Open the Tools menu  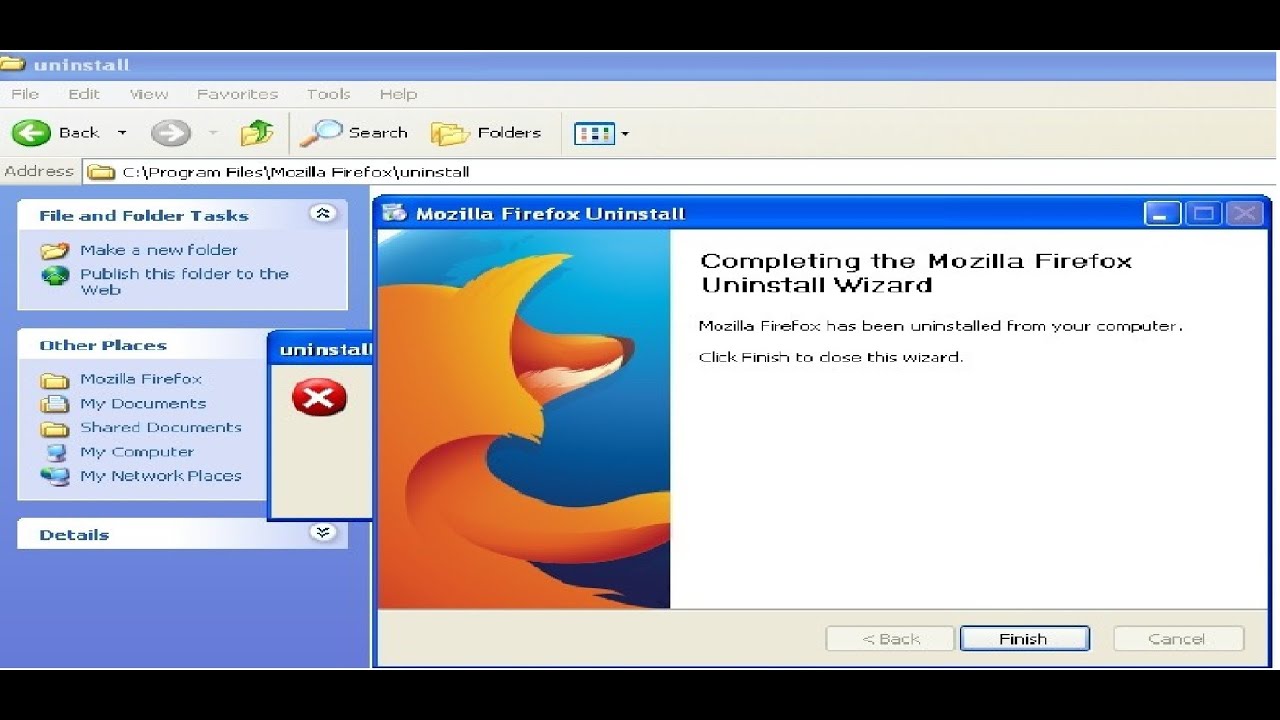point(328,94)
